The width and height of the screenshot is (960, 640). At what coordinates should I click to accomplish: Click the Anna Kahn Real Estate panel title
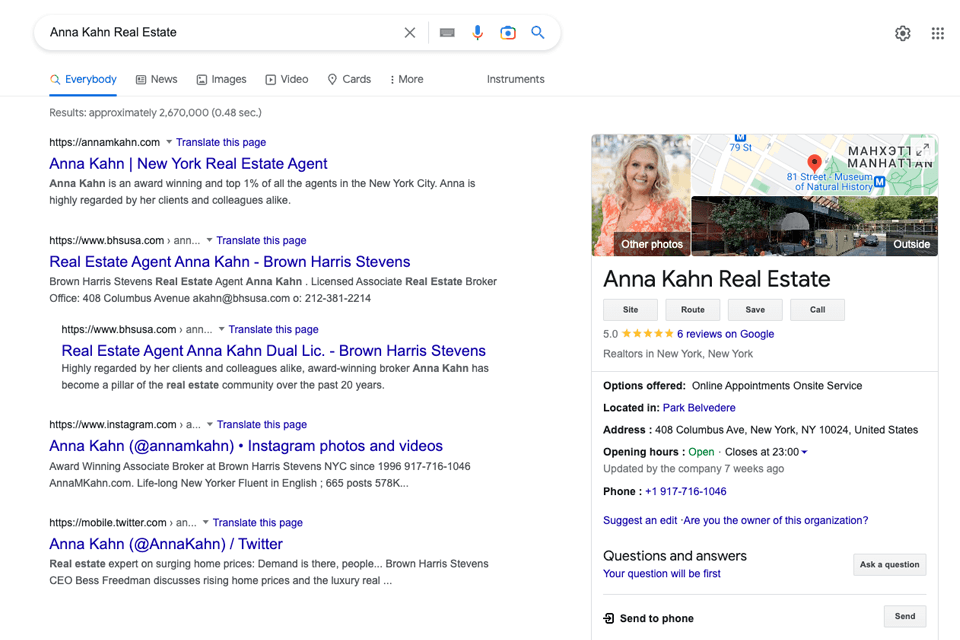717,279
